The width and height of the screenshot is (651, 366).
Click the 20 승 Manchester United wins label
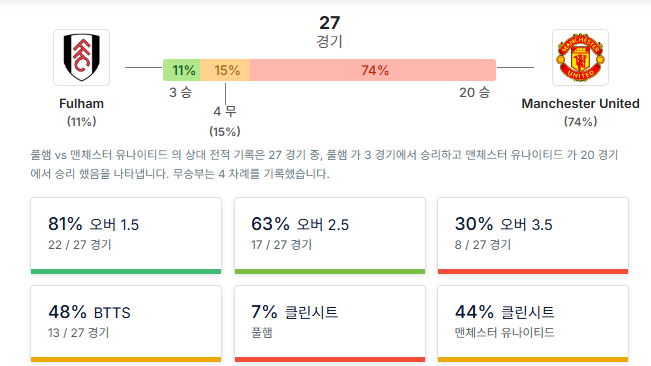(474, 92)
